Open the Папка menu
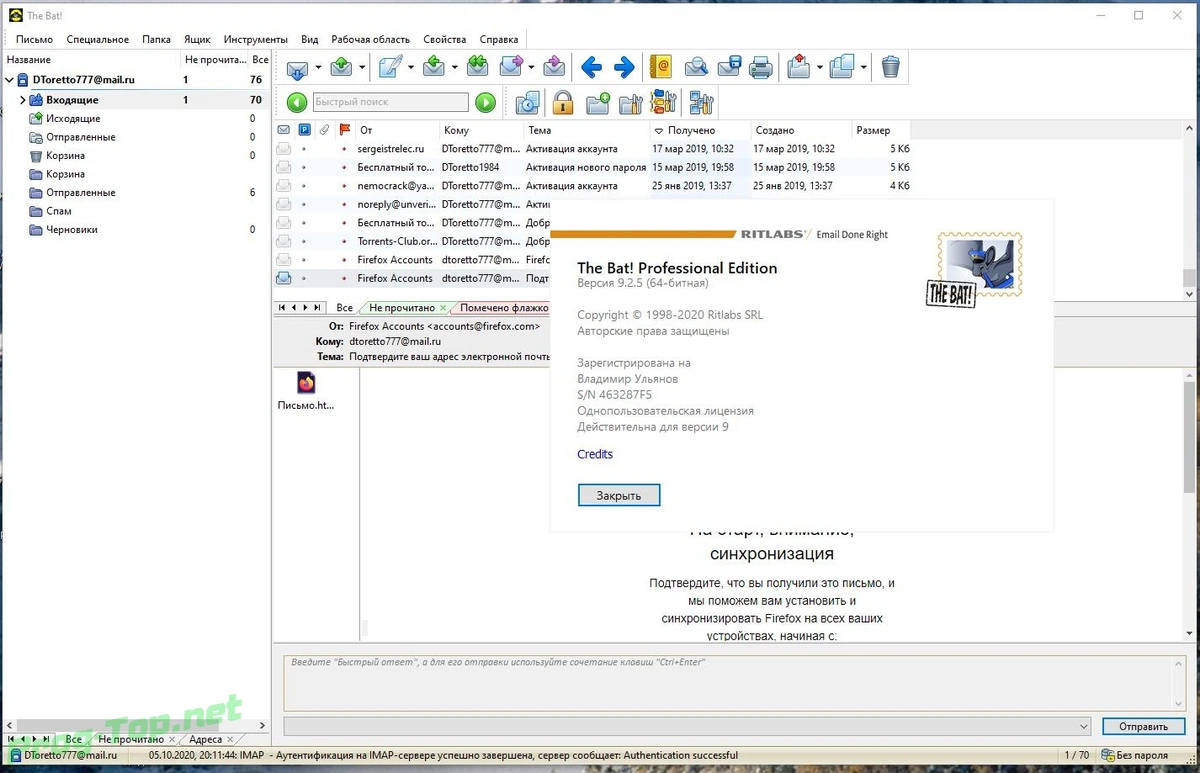This screenshot has height=773, width=1200. (x=156, y=39)
